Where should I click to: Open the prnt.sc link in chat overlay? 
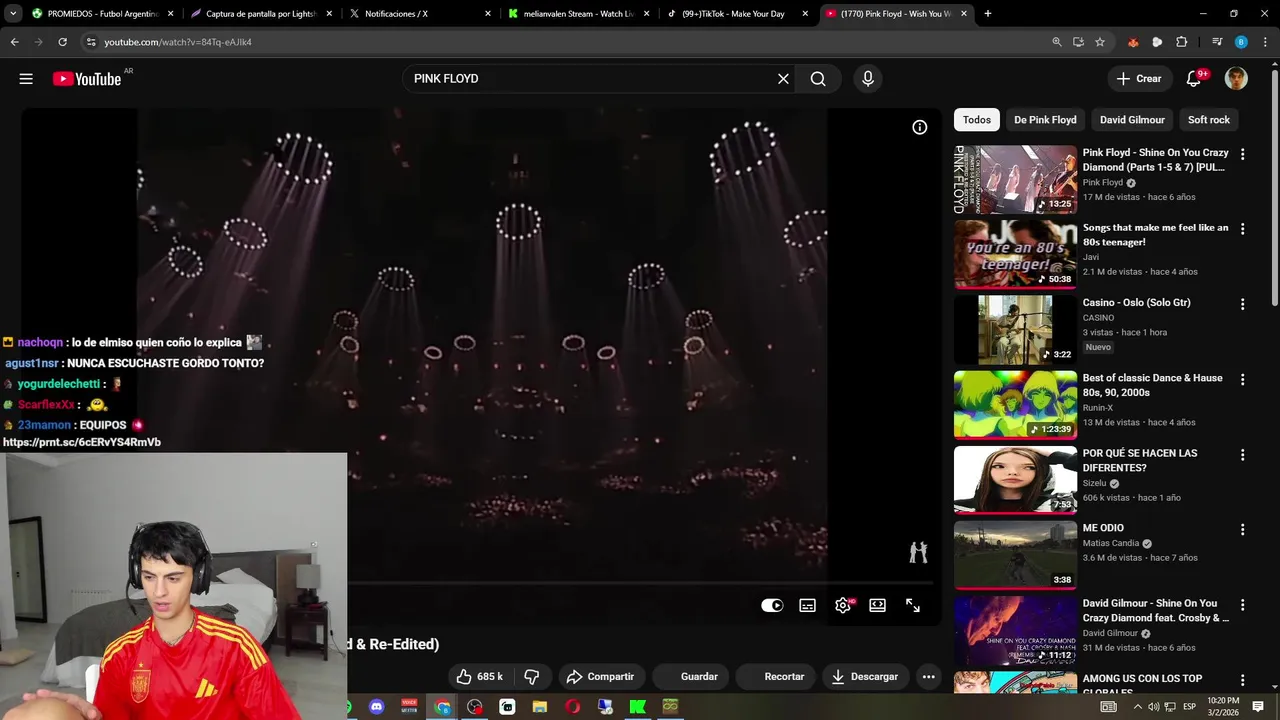(x=82, y=442)
